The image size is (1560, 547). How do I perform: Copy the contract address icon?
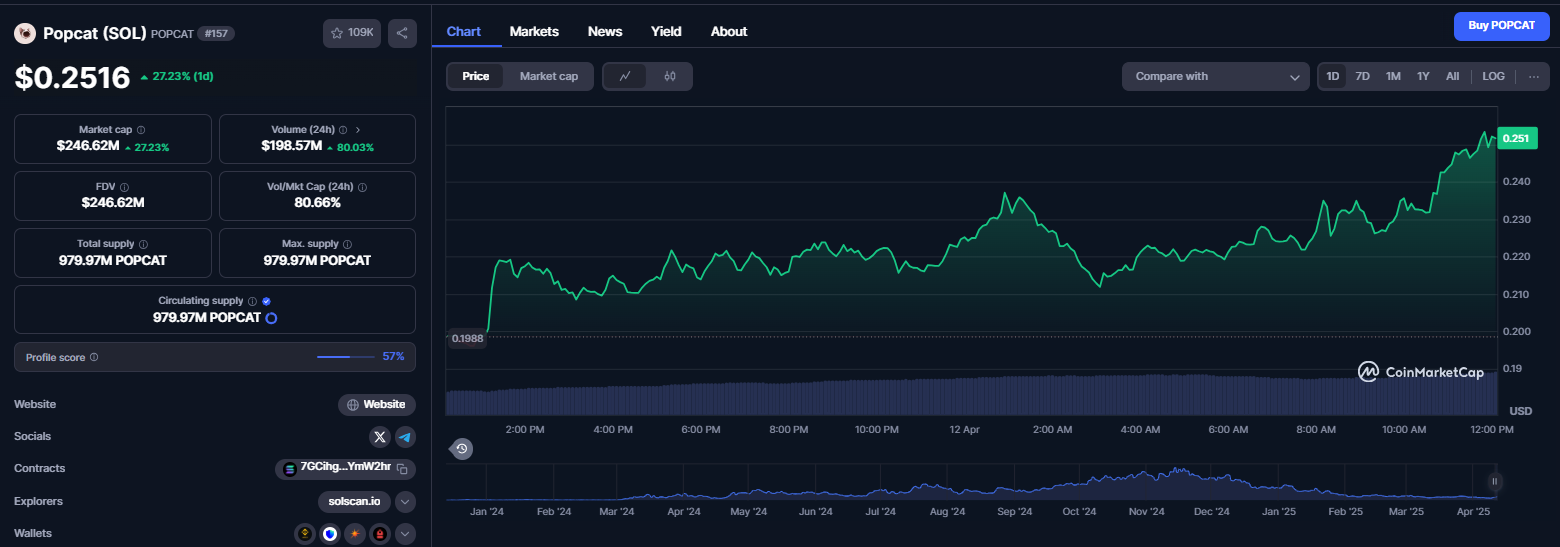pyautogui.click(x=402, y=469)
